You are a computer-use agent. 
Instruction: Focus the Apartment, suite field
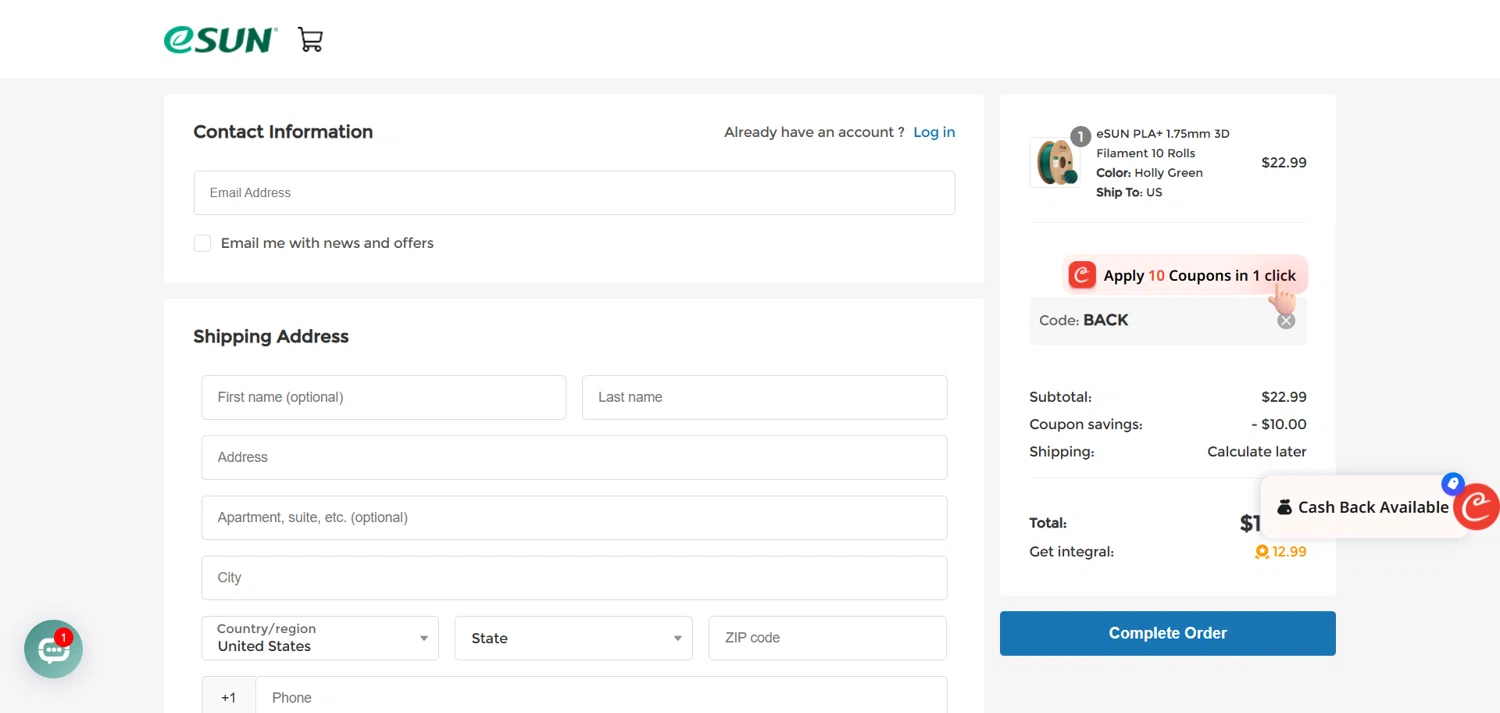click(x=574, y=517)
